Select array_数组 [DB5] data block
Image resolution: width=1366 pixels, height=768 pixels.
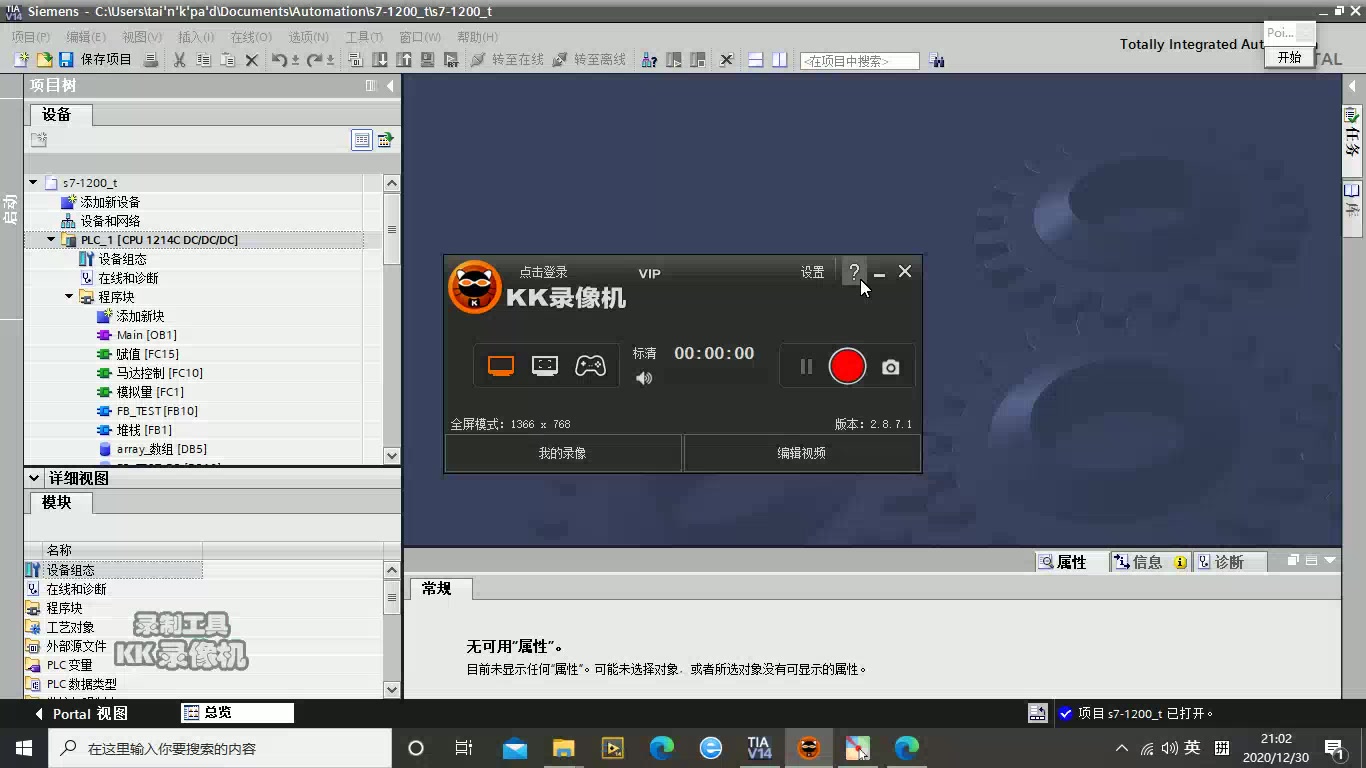(x=152, y=449)
